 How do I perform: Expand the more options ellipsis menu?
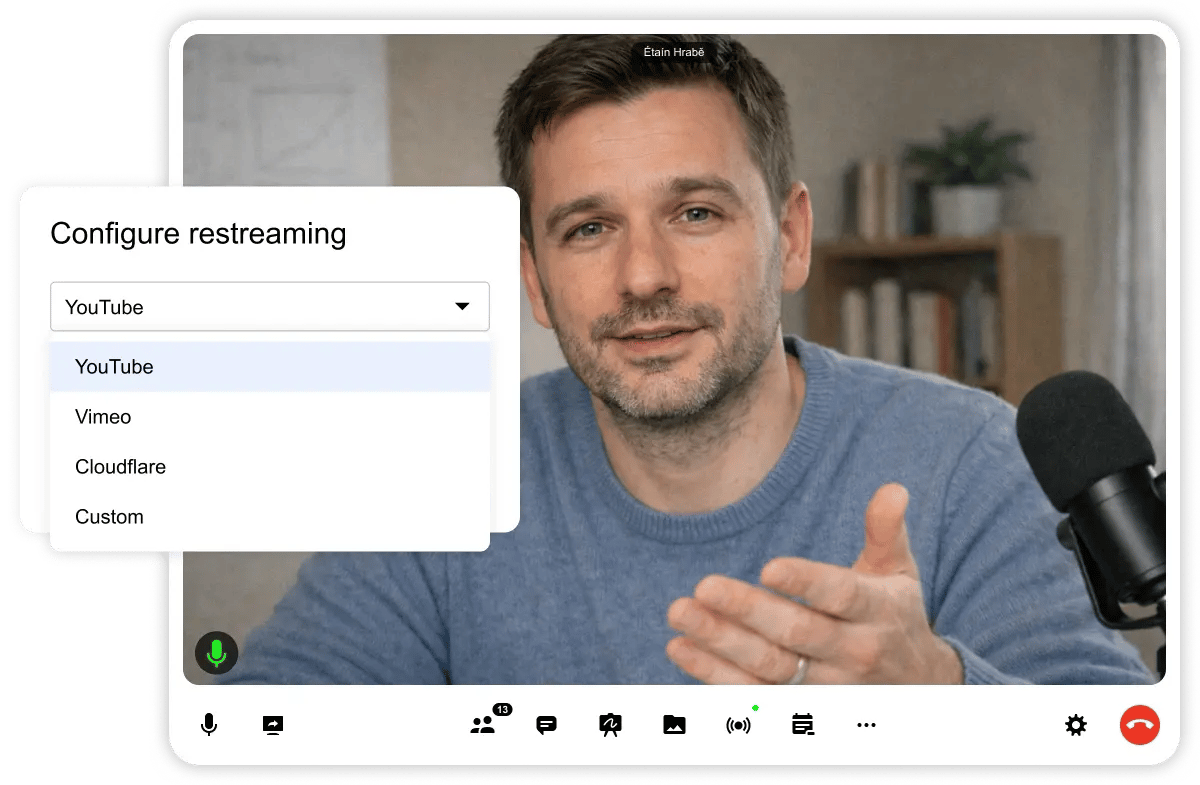(866, 725)
